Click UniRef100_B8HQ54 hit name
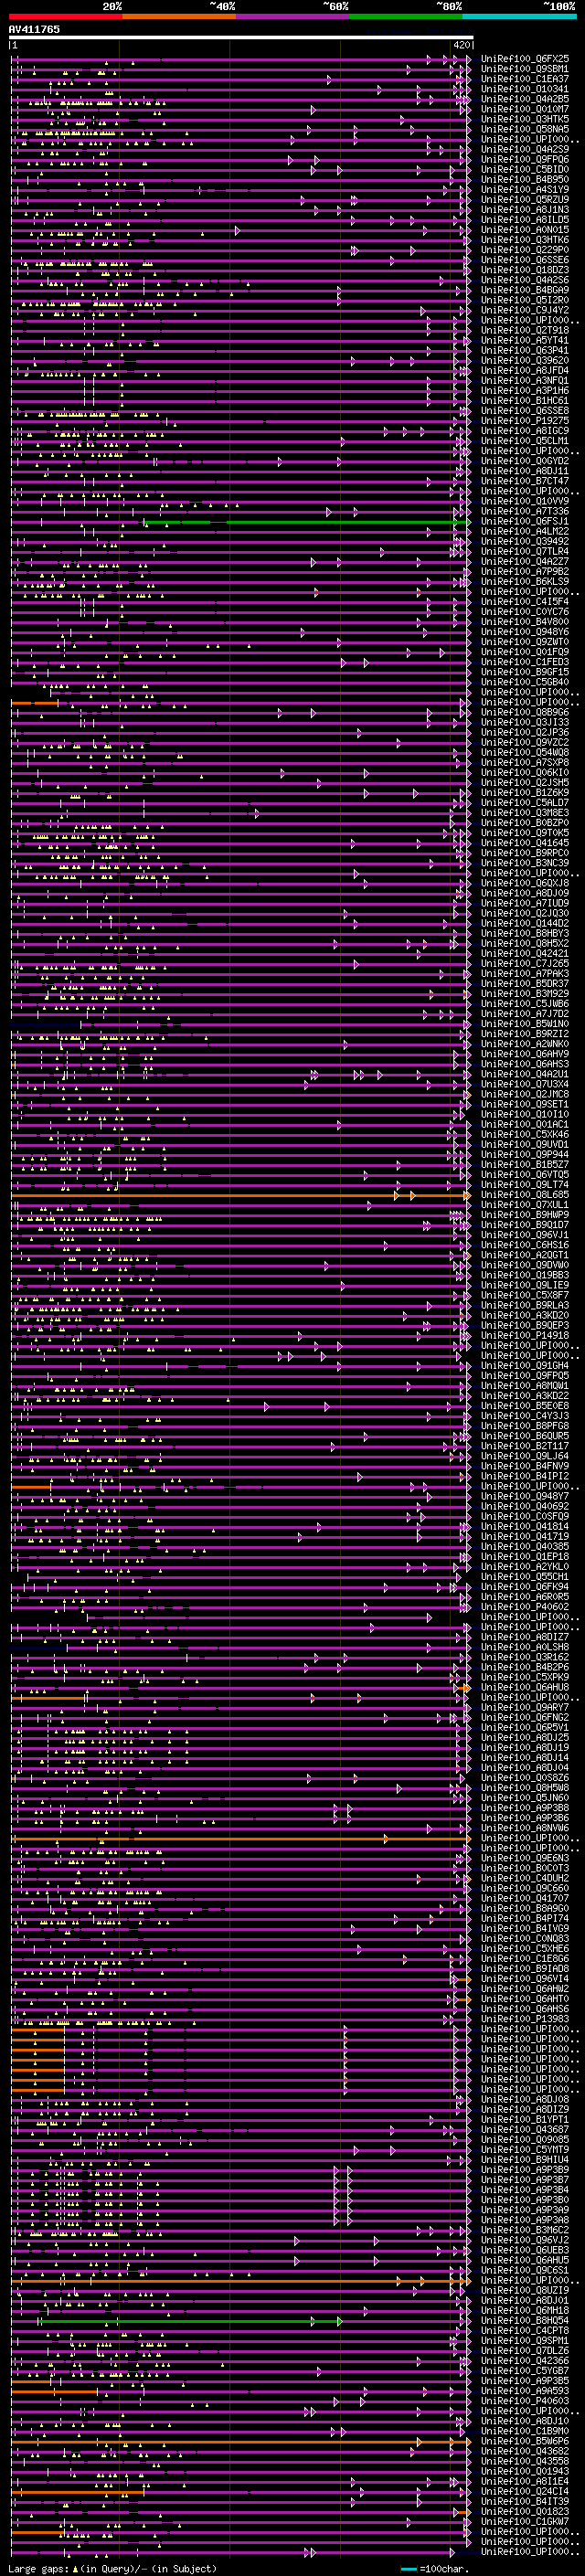This screenshot has width=585, height=2576. point(525,2320)
